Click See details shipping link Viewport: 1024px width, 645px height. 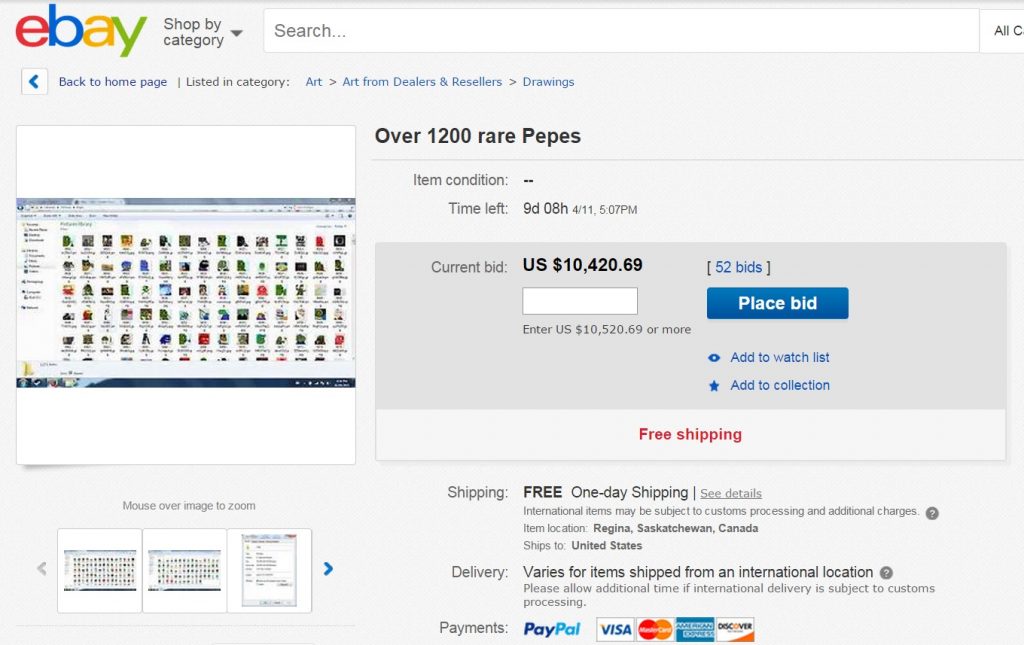point(730,494)
